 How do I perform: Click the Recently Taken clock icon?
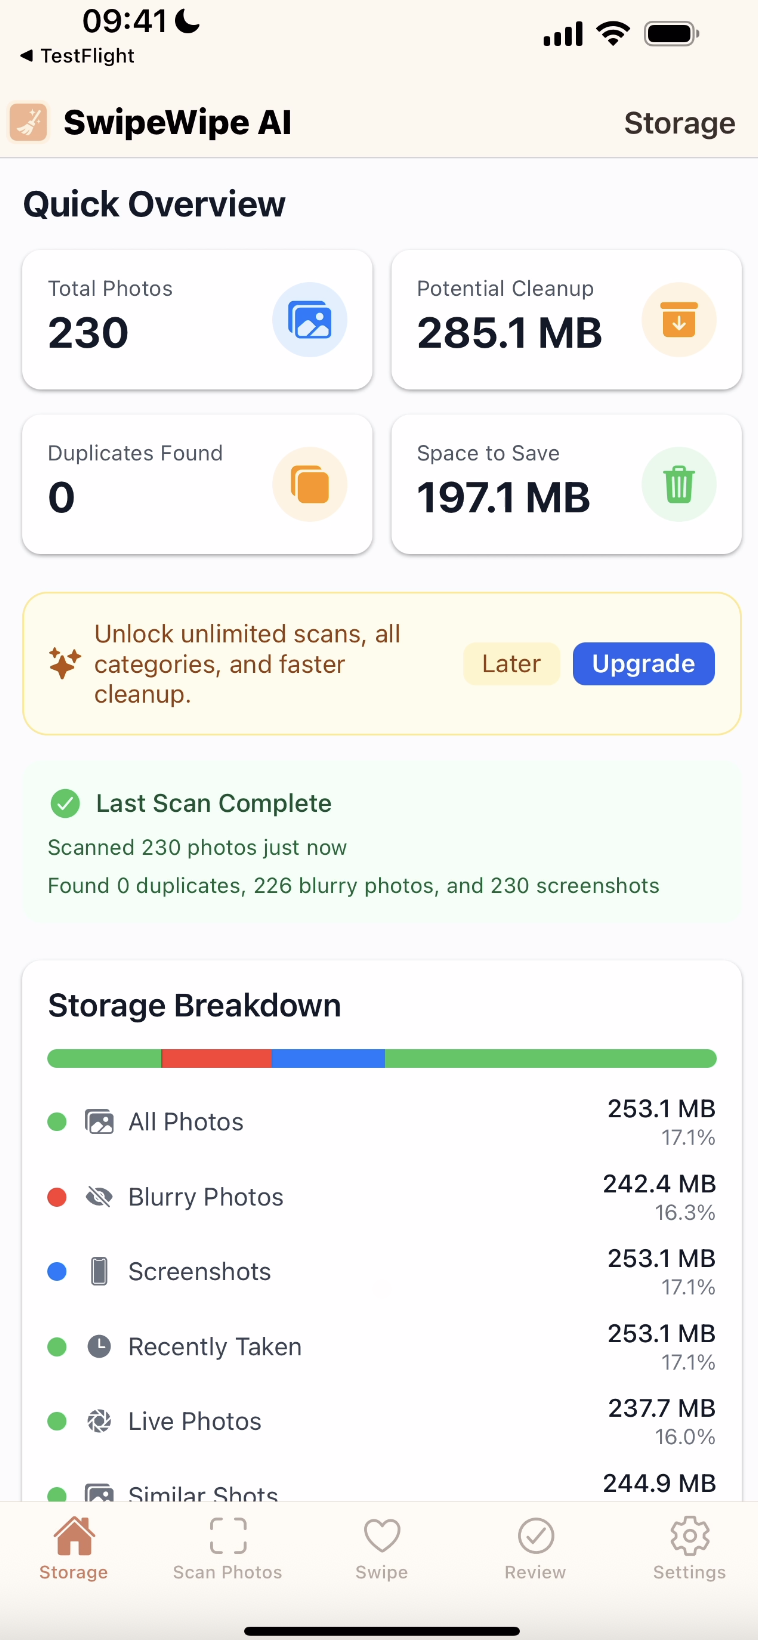(x=99, y=1346)
